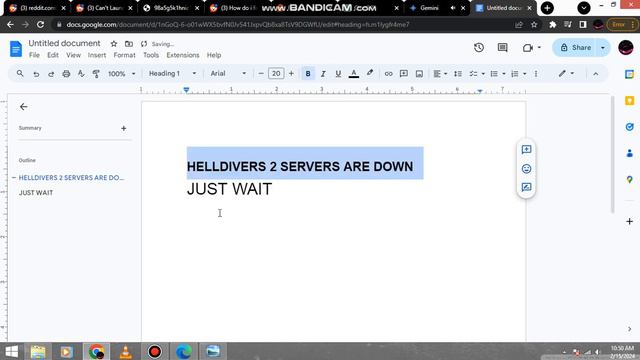Screen dimensions: 640x360
Task: Open Google Keep side panel
Action: [629, 101]
